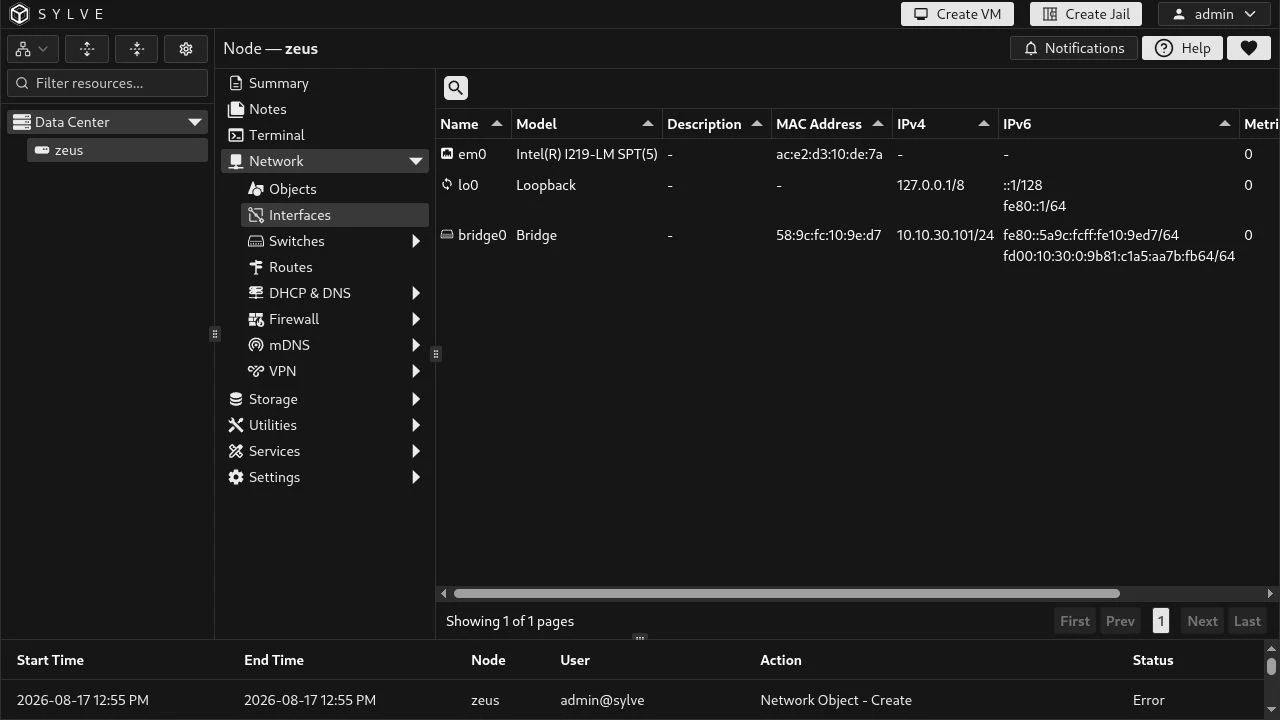Click the Objects cube icon

point(256,189)
